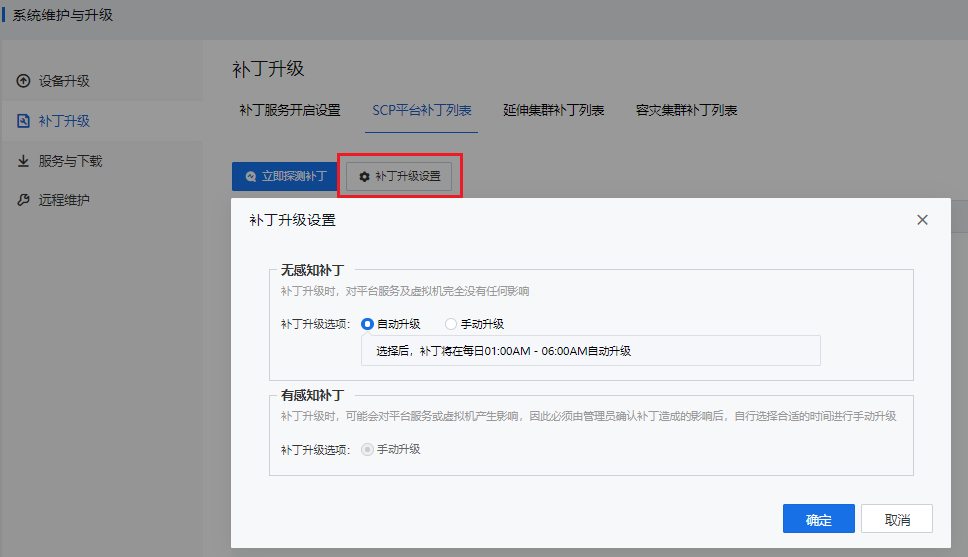Select 手动升级 radio under 无感知补丁
This screenshot has height=557, width=968.
451,324
